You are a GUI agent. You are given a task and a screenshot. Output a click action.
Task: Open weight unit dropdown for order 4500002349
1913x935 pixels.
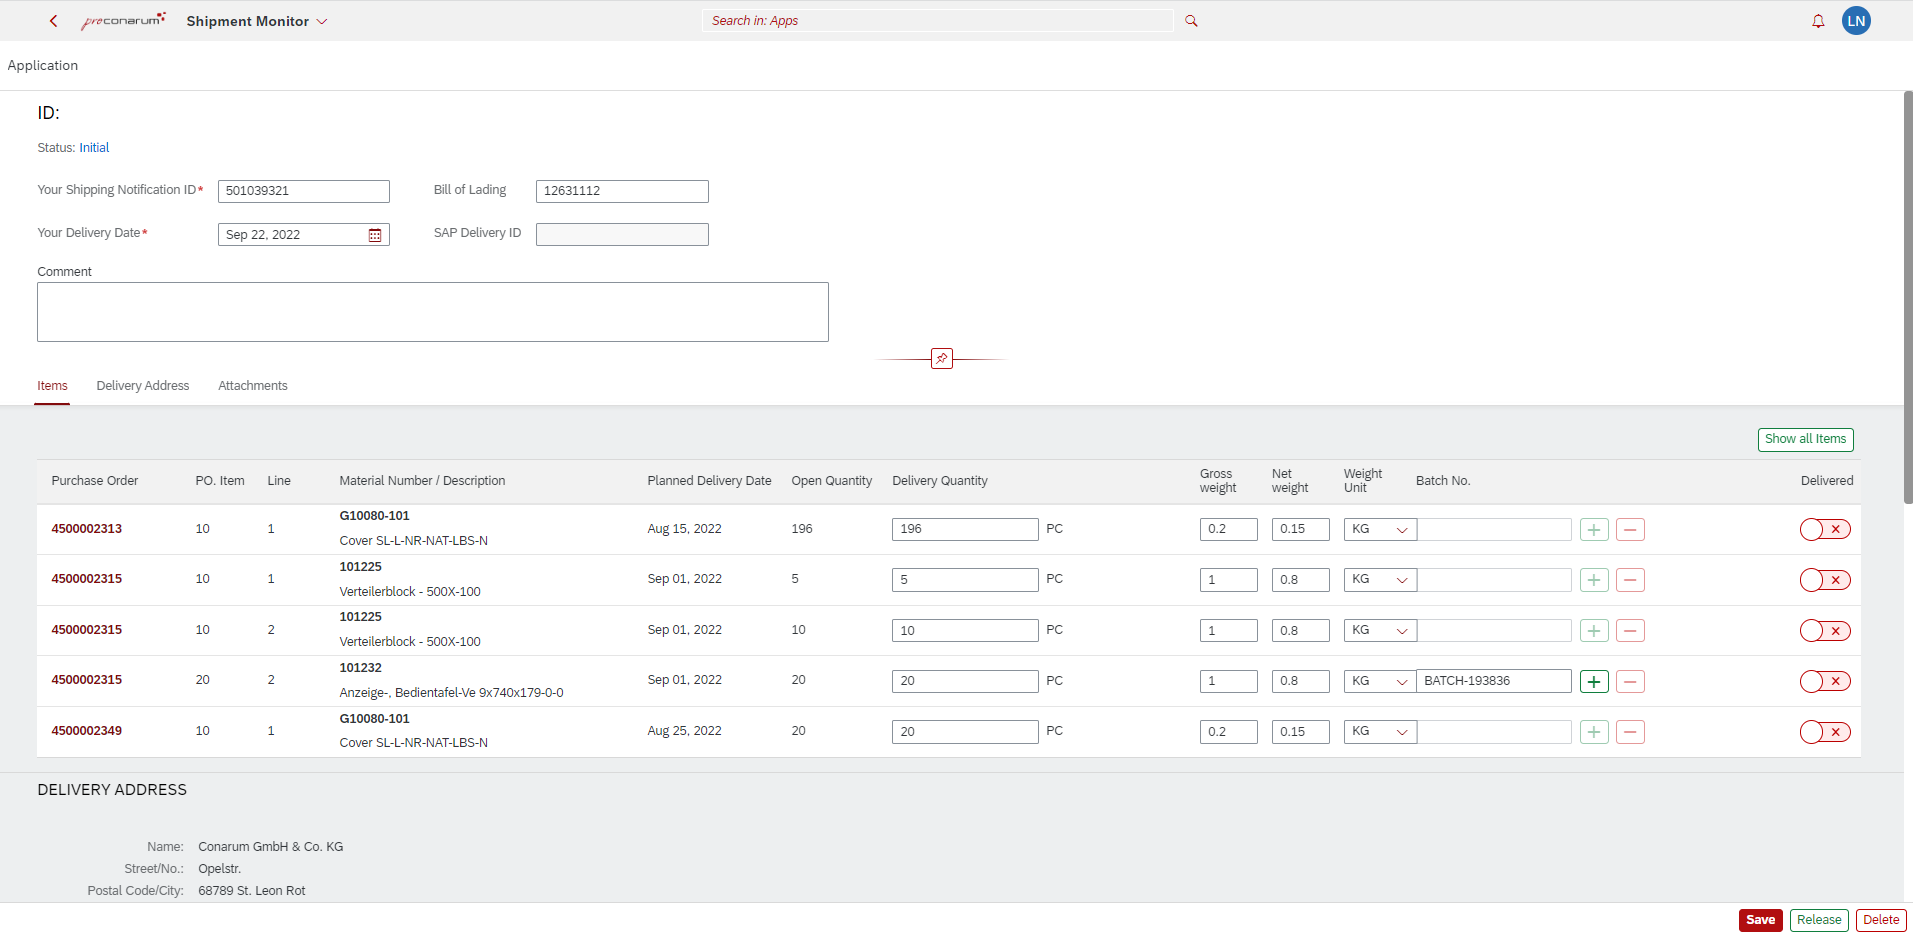coord(1379,732)
